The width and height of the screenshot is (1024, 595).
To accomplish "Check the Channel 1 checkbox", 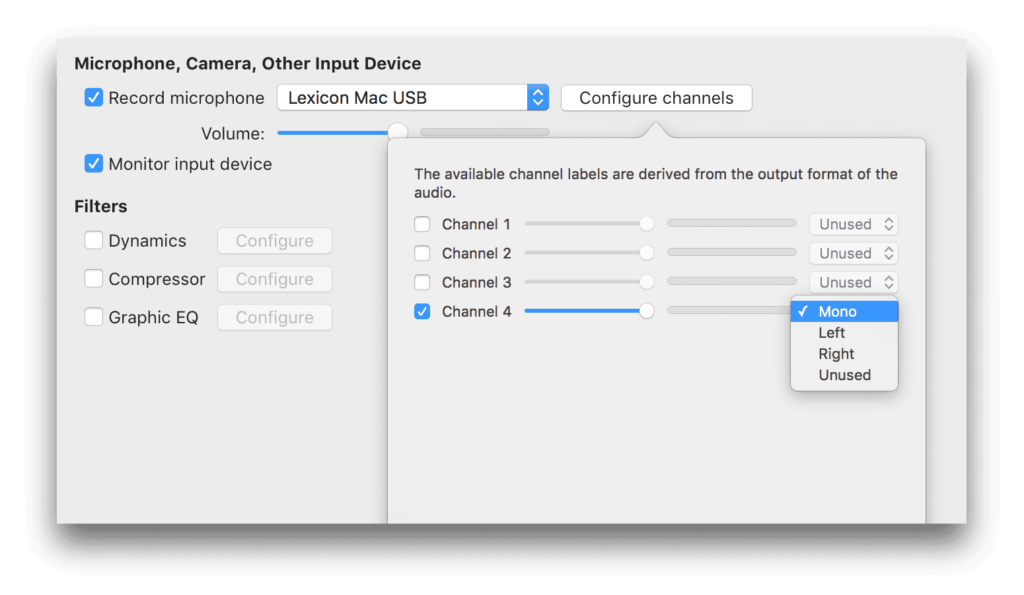I will pos(422,223).
